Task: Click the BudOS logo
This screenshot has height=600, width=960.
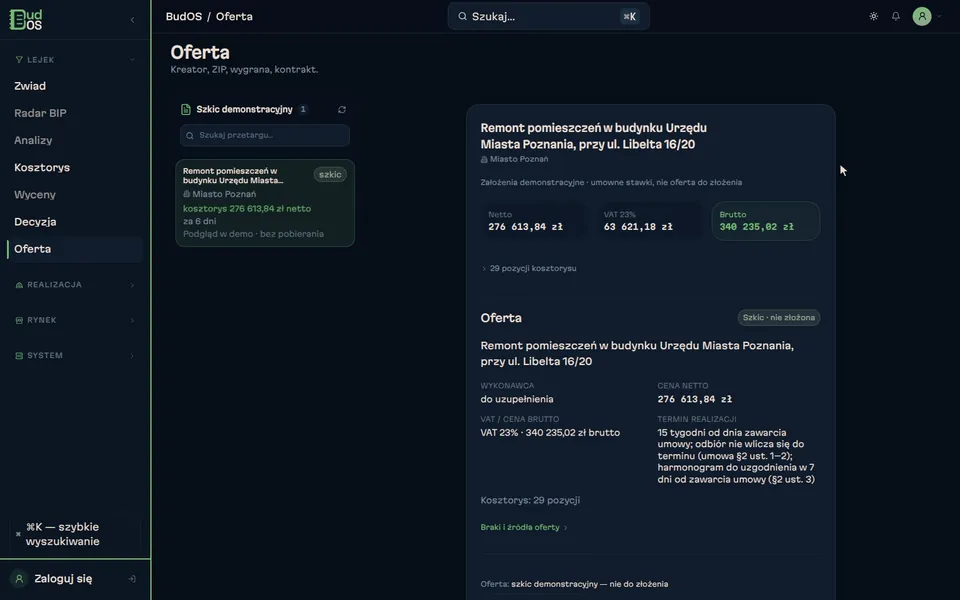Action: 26,20
